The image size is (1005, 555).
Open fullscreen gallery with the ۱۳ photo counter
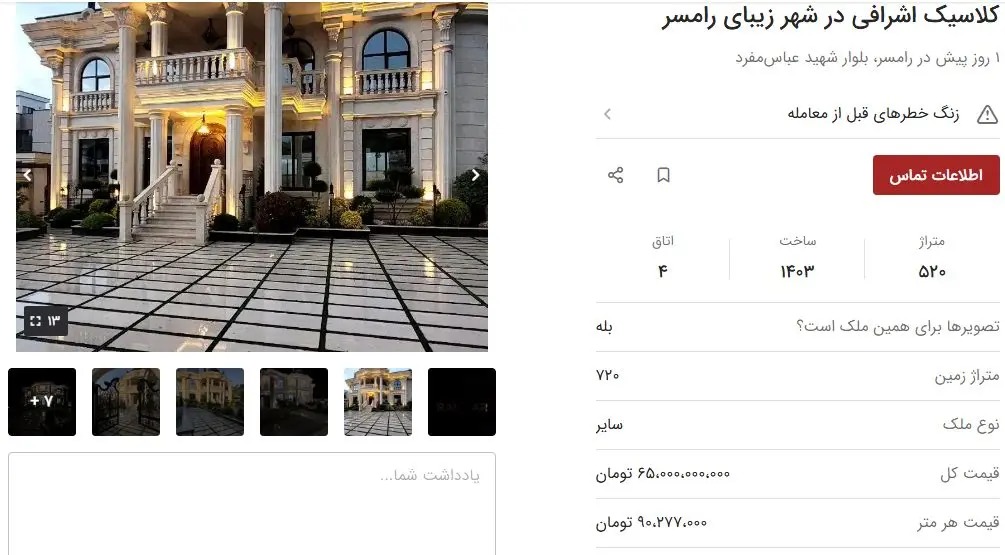click(46, 321)
